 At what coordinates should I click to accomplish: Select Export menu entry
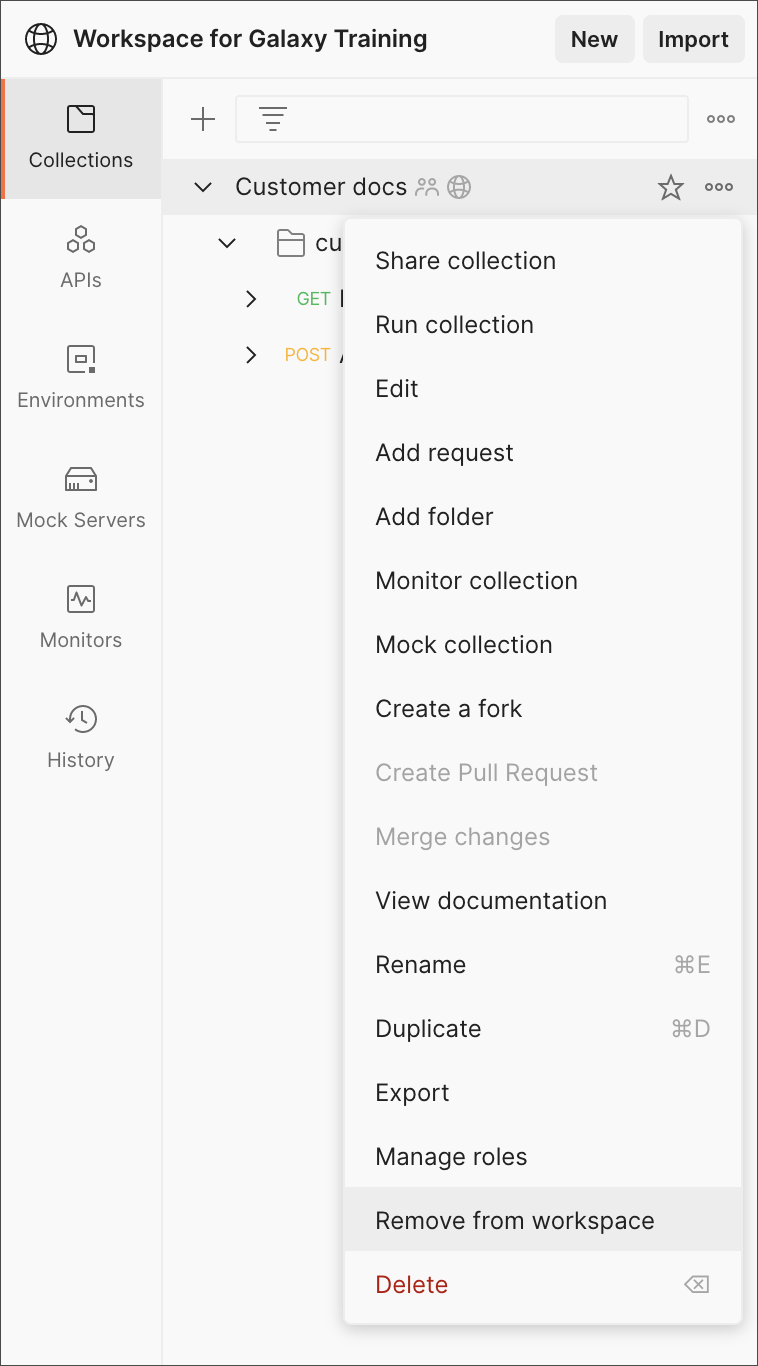(543, 1093)
